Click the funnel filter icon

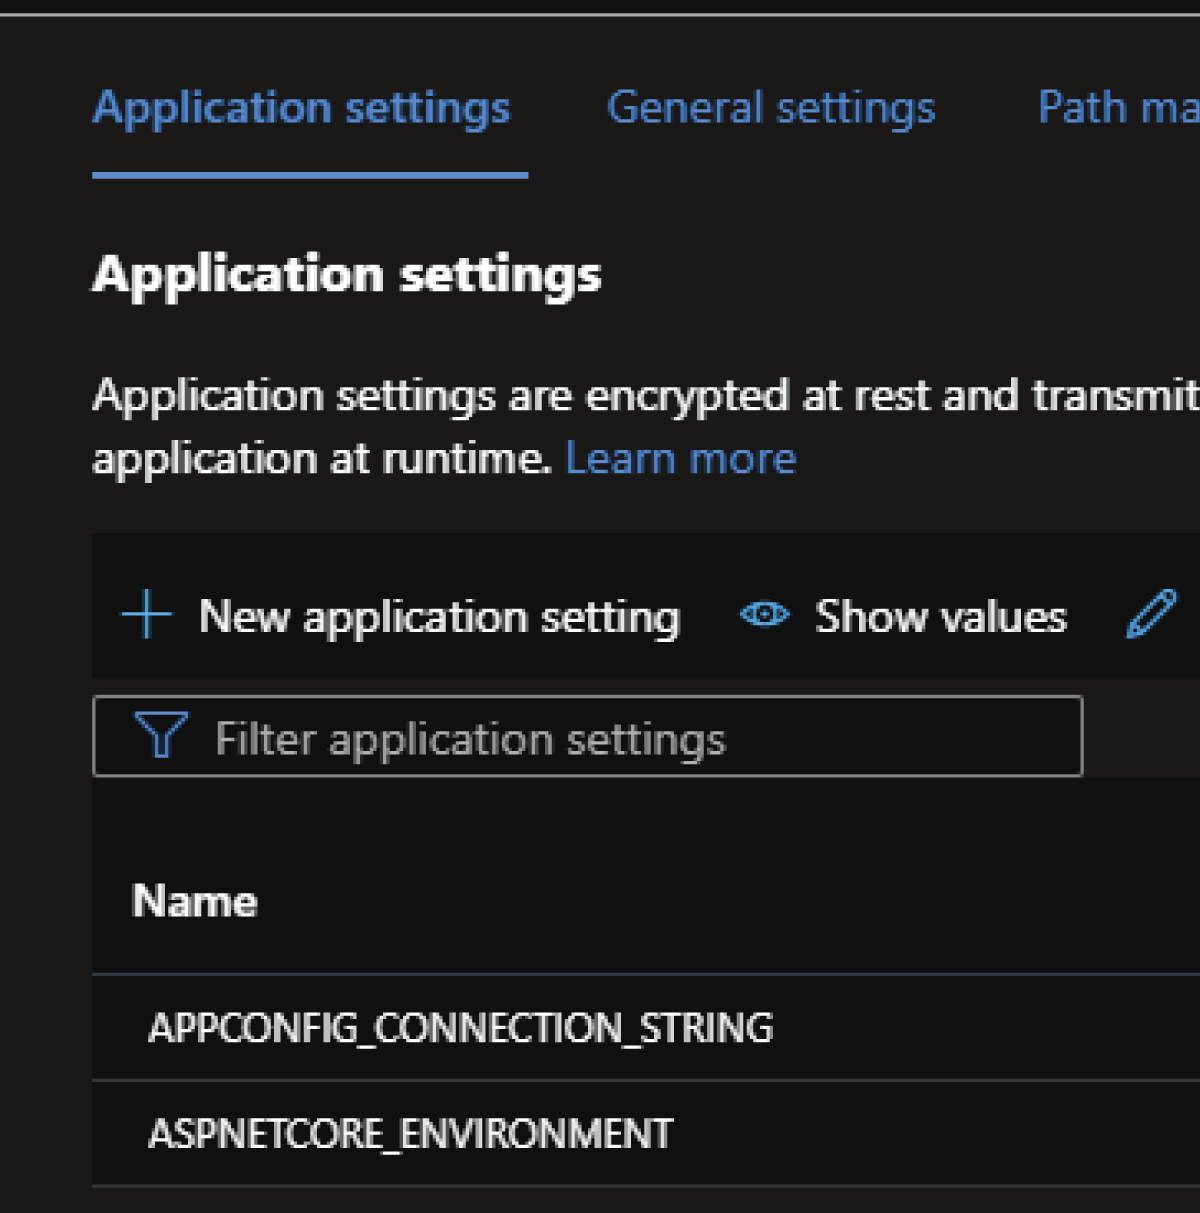(160, 736)
